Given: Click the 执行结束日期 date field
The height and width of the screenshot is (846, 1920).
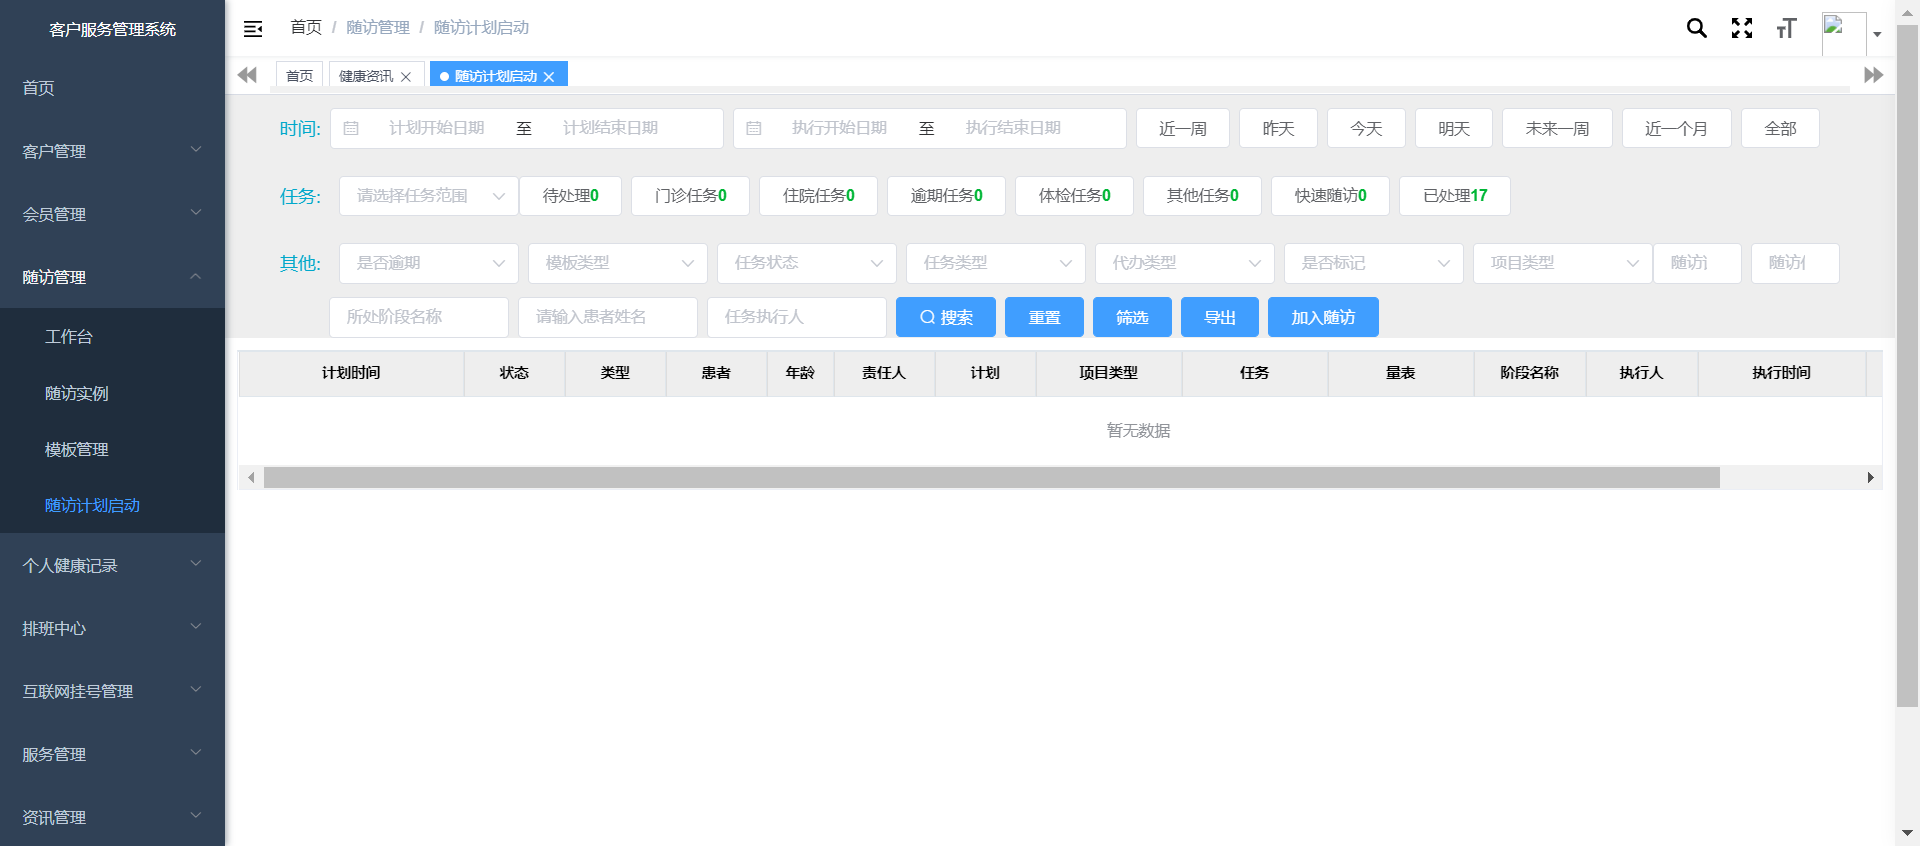Looking at the screenshot, I should (x=1013, y=128).
